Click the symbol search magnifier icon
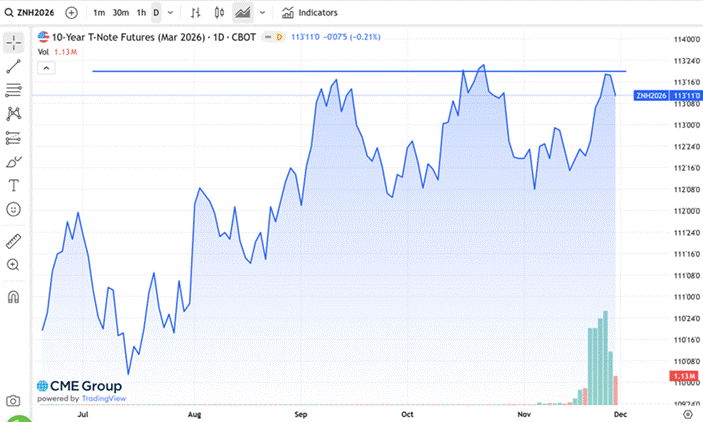The height and width of the screenshot is (422, 703). [9, 13]
